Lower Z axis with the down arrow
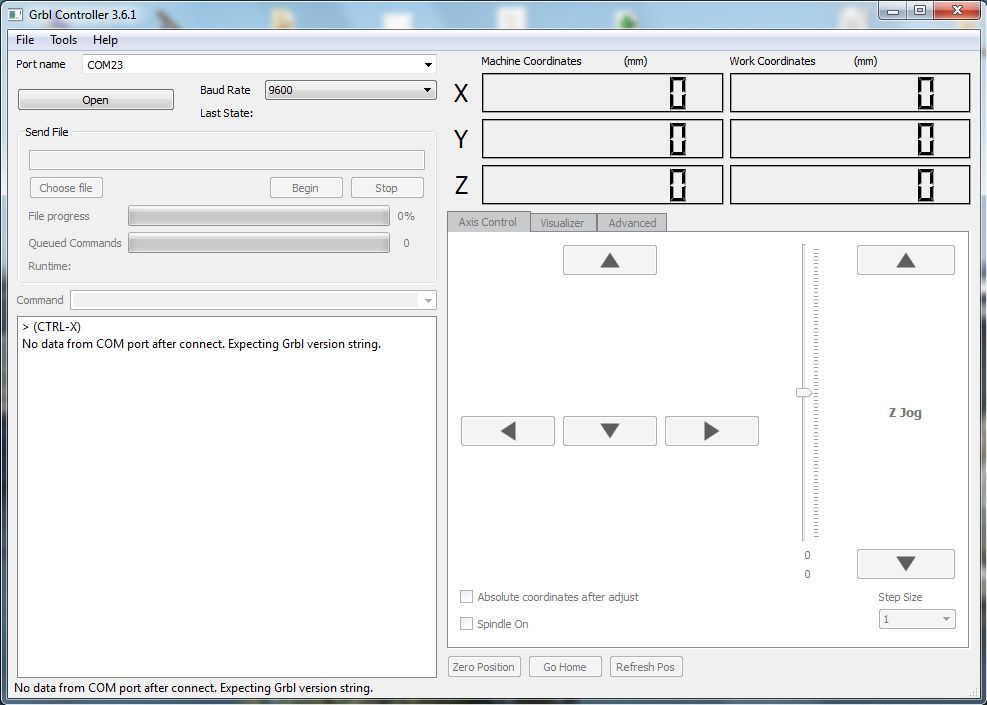The image size is (987, 705). click(905, 563)
